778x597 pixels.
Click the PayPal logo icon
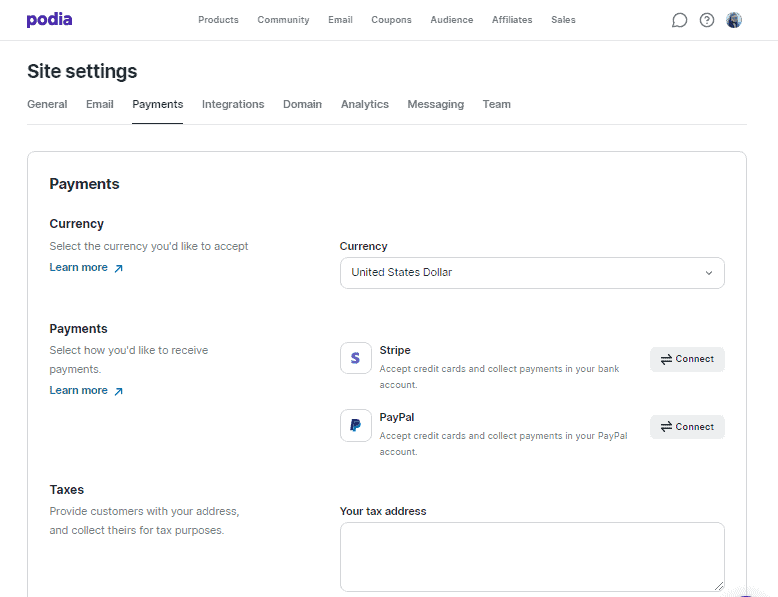click(x=356, y=425)
